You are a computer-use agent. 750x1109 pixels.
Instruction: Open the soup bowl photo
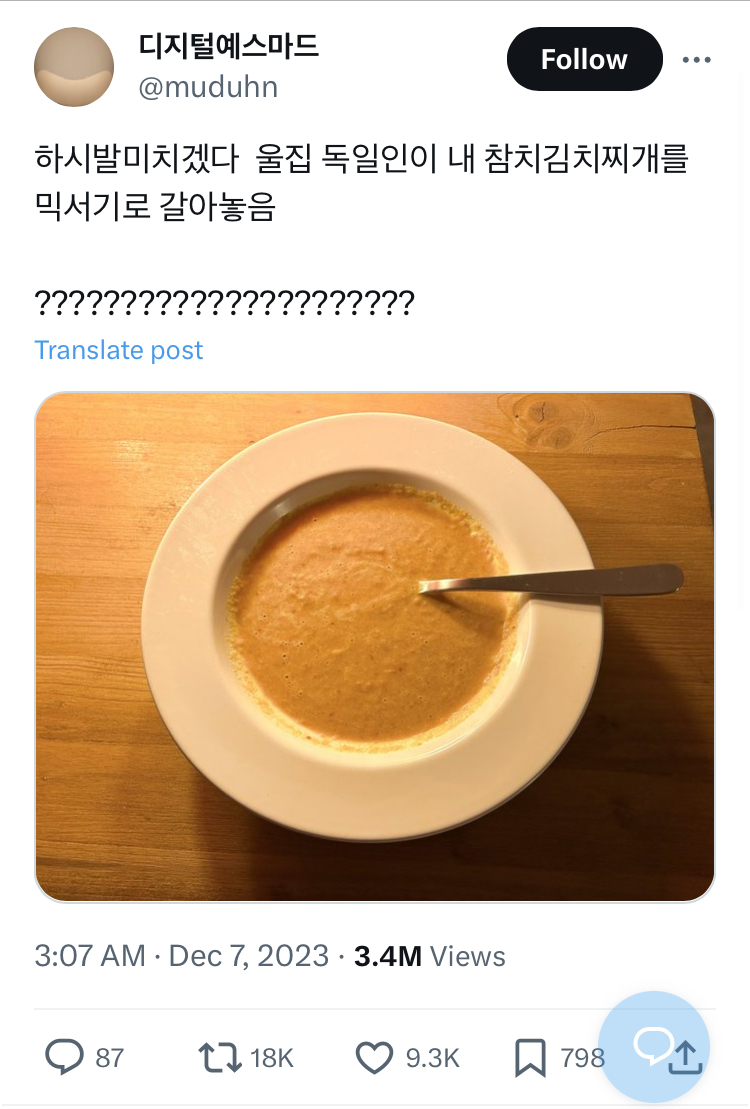tap(374, 647)
